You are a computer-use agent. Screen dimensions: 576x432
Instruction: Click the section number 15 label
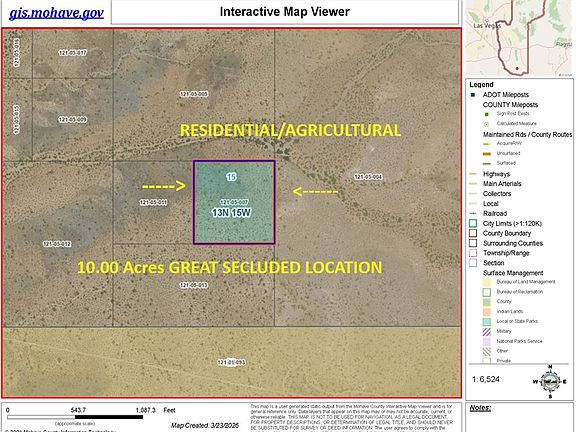[x=231, y=177]
